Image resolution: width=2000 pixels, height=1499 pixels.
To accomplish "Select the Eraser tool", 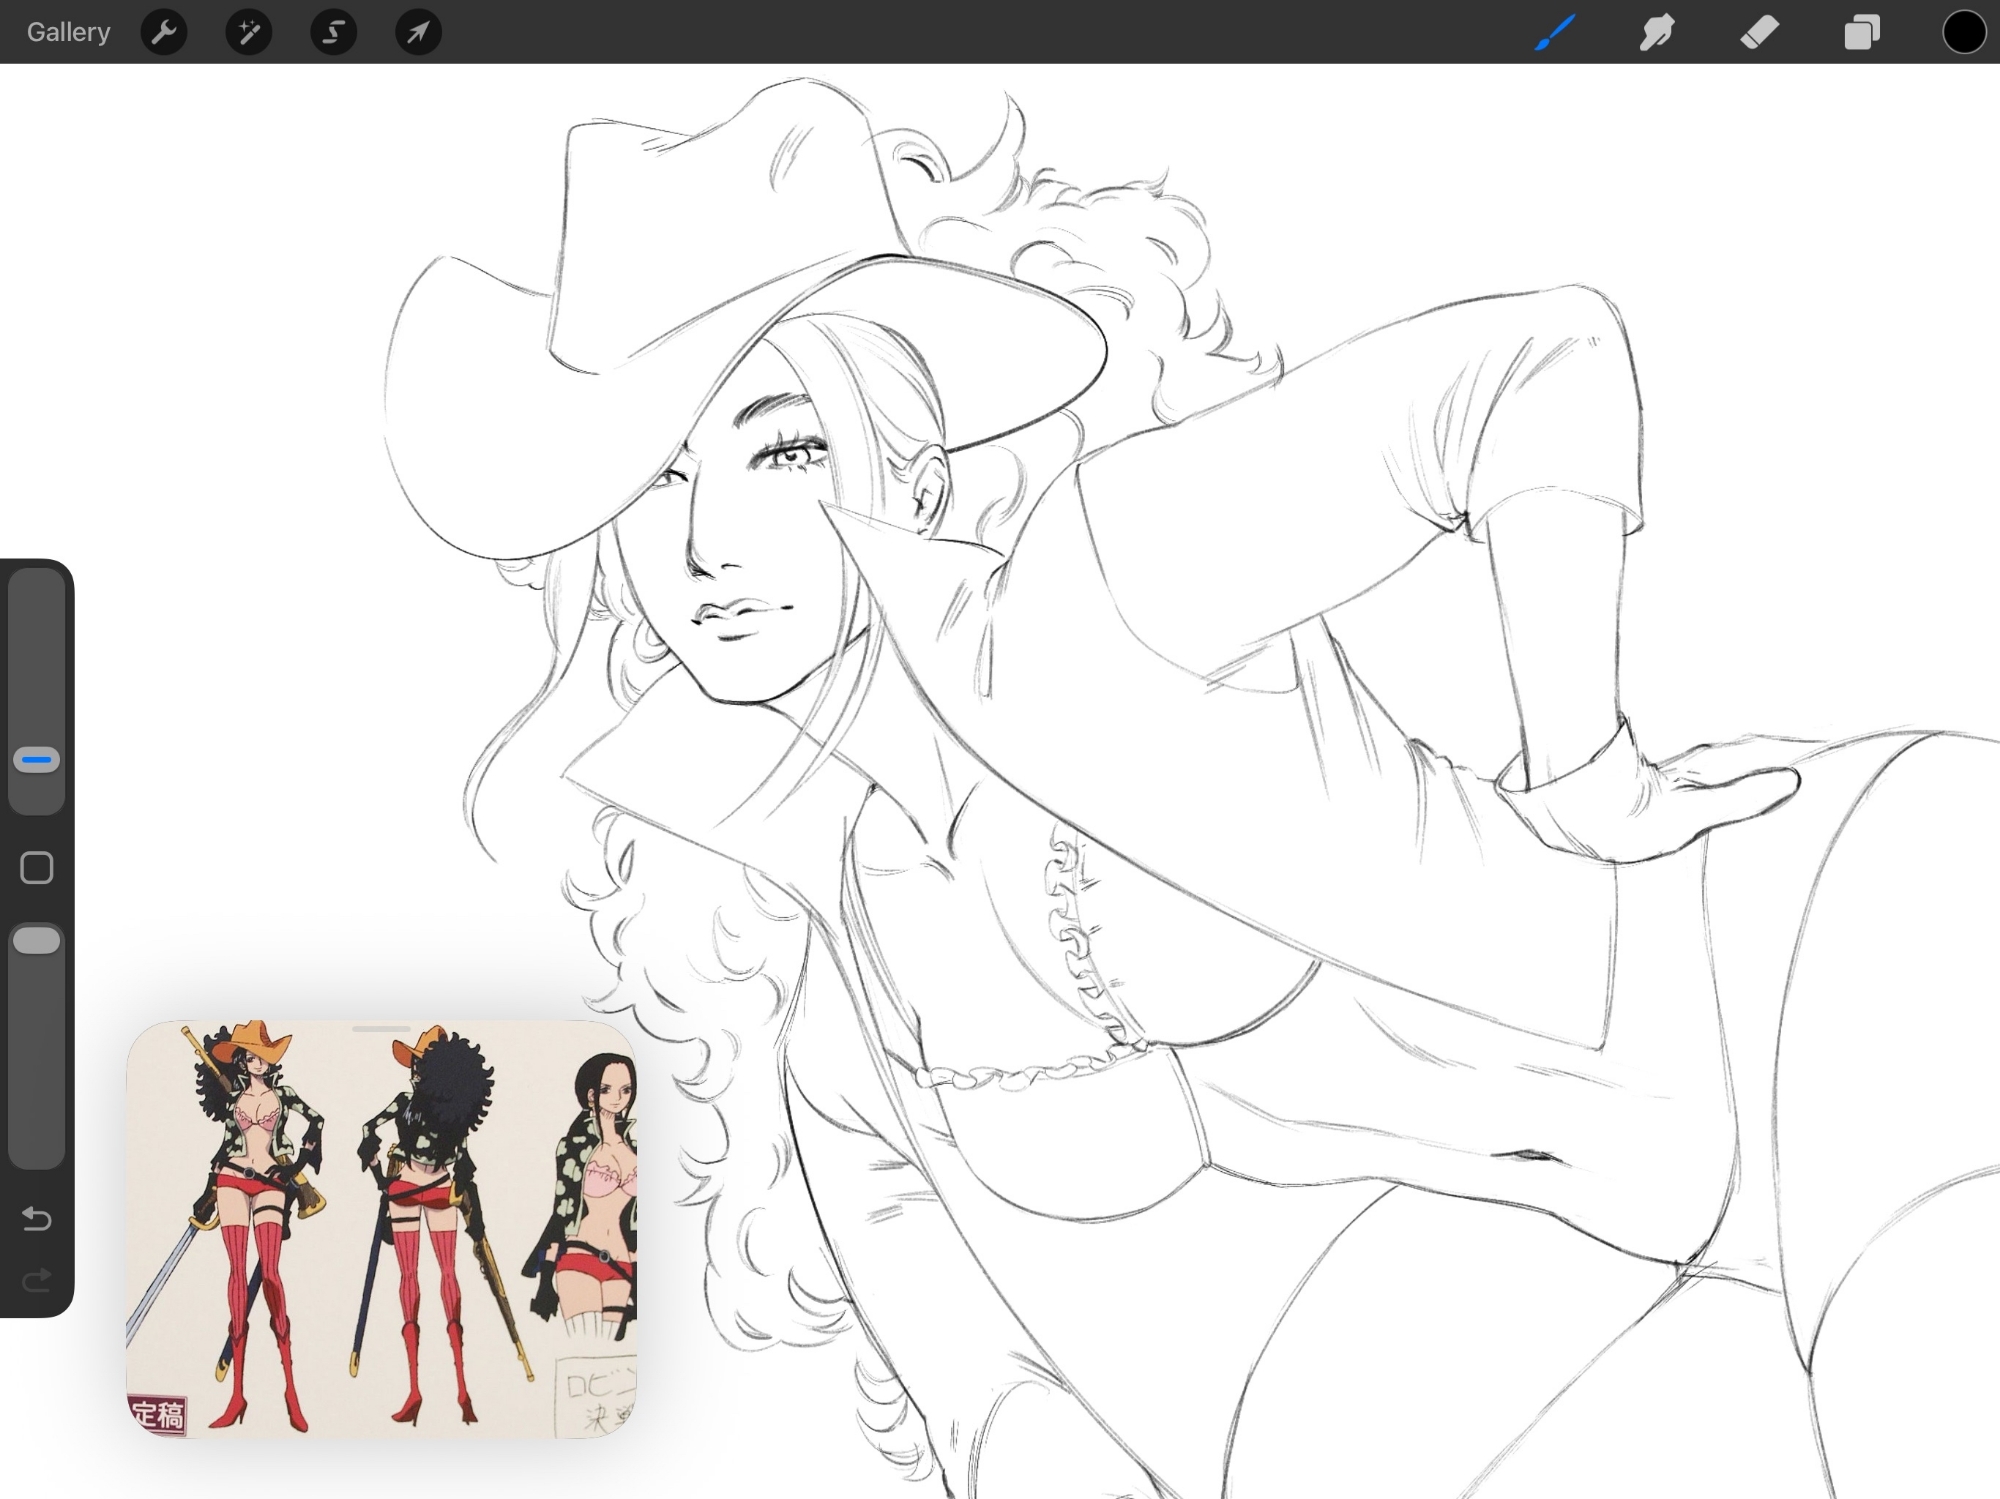I will click(x=1759, y=32).
